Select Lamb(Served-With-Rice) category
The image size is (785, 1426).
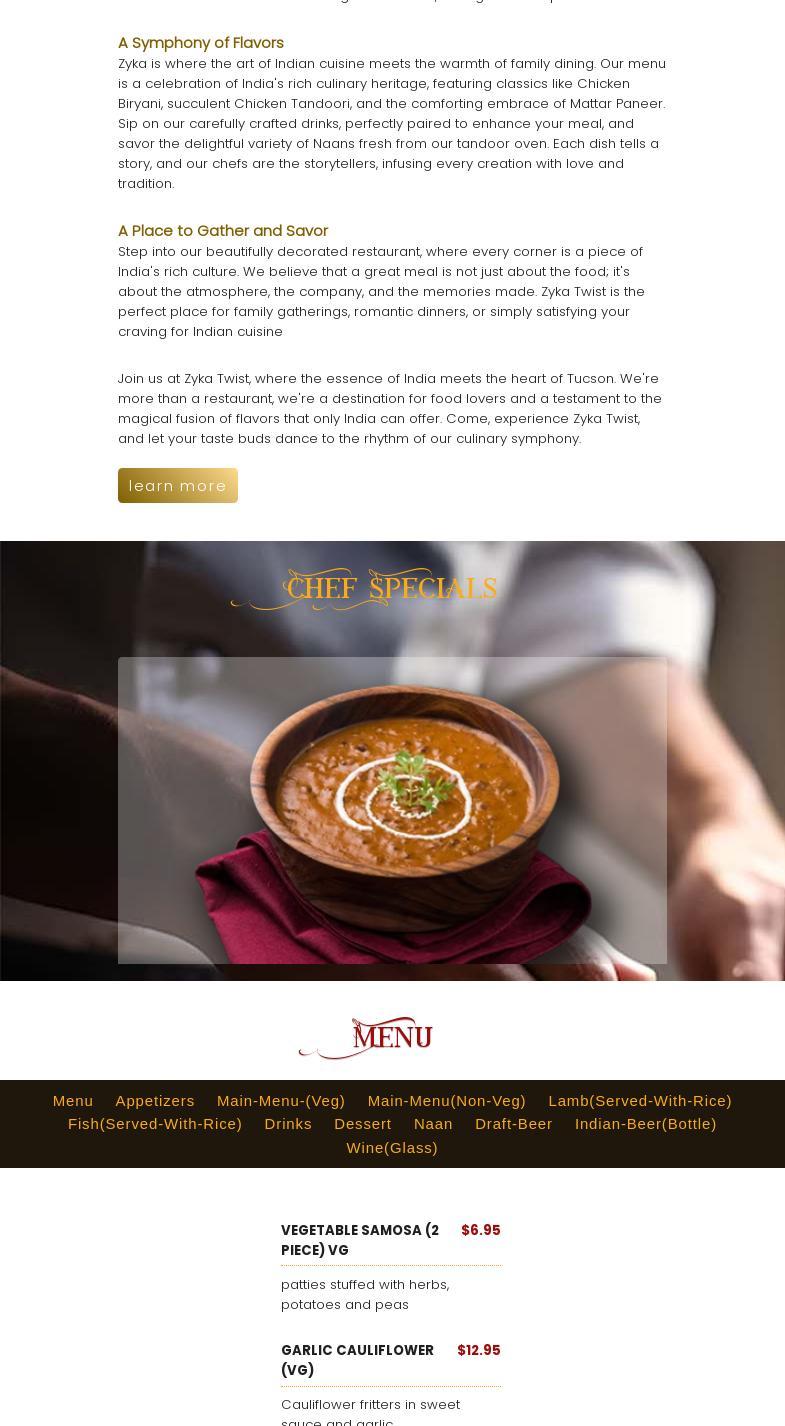(640, 1100)
